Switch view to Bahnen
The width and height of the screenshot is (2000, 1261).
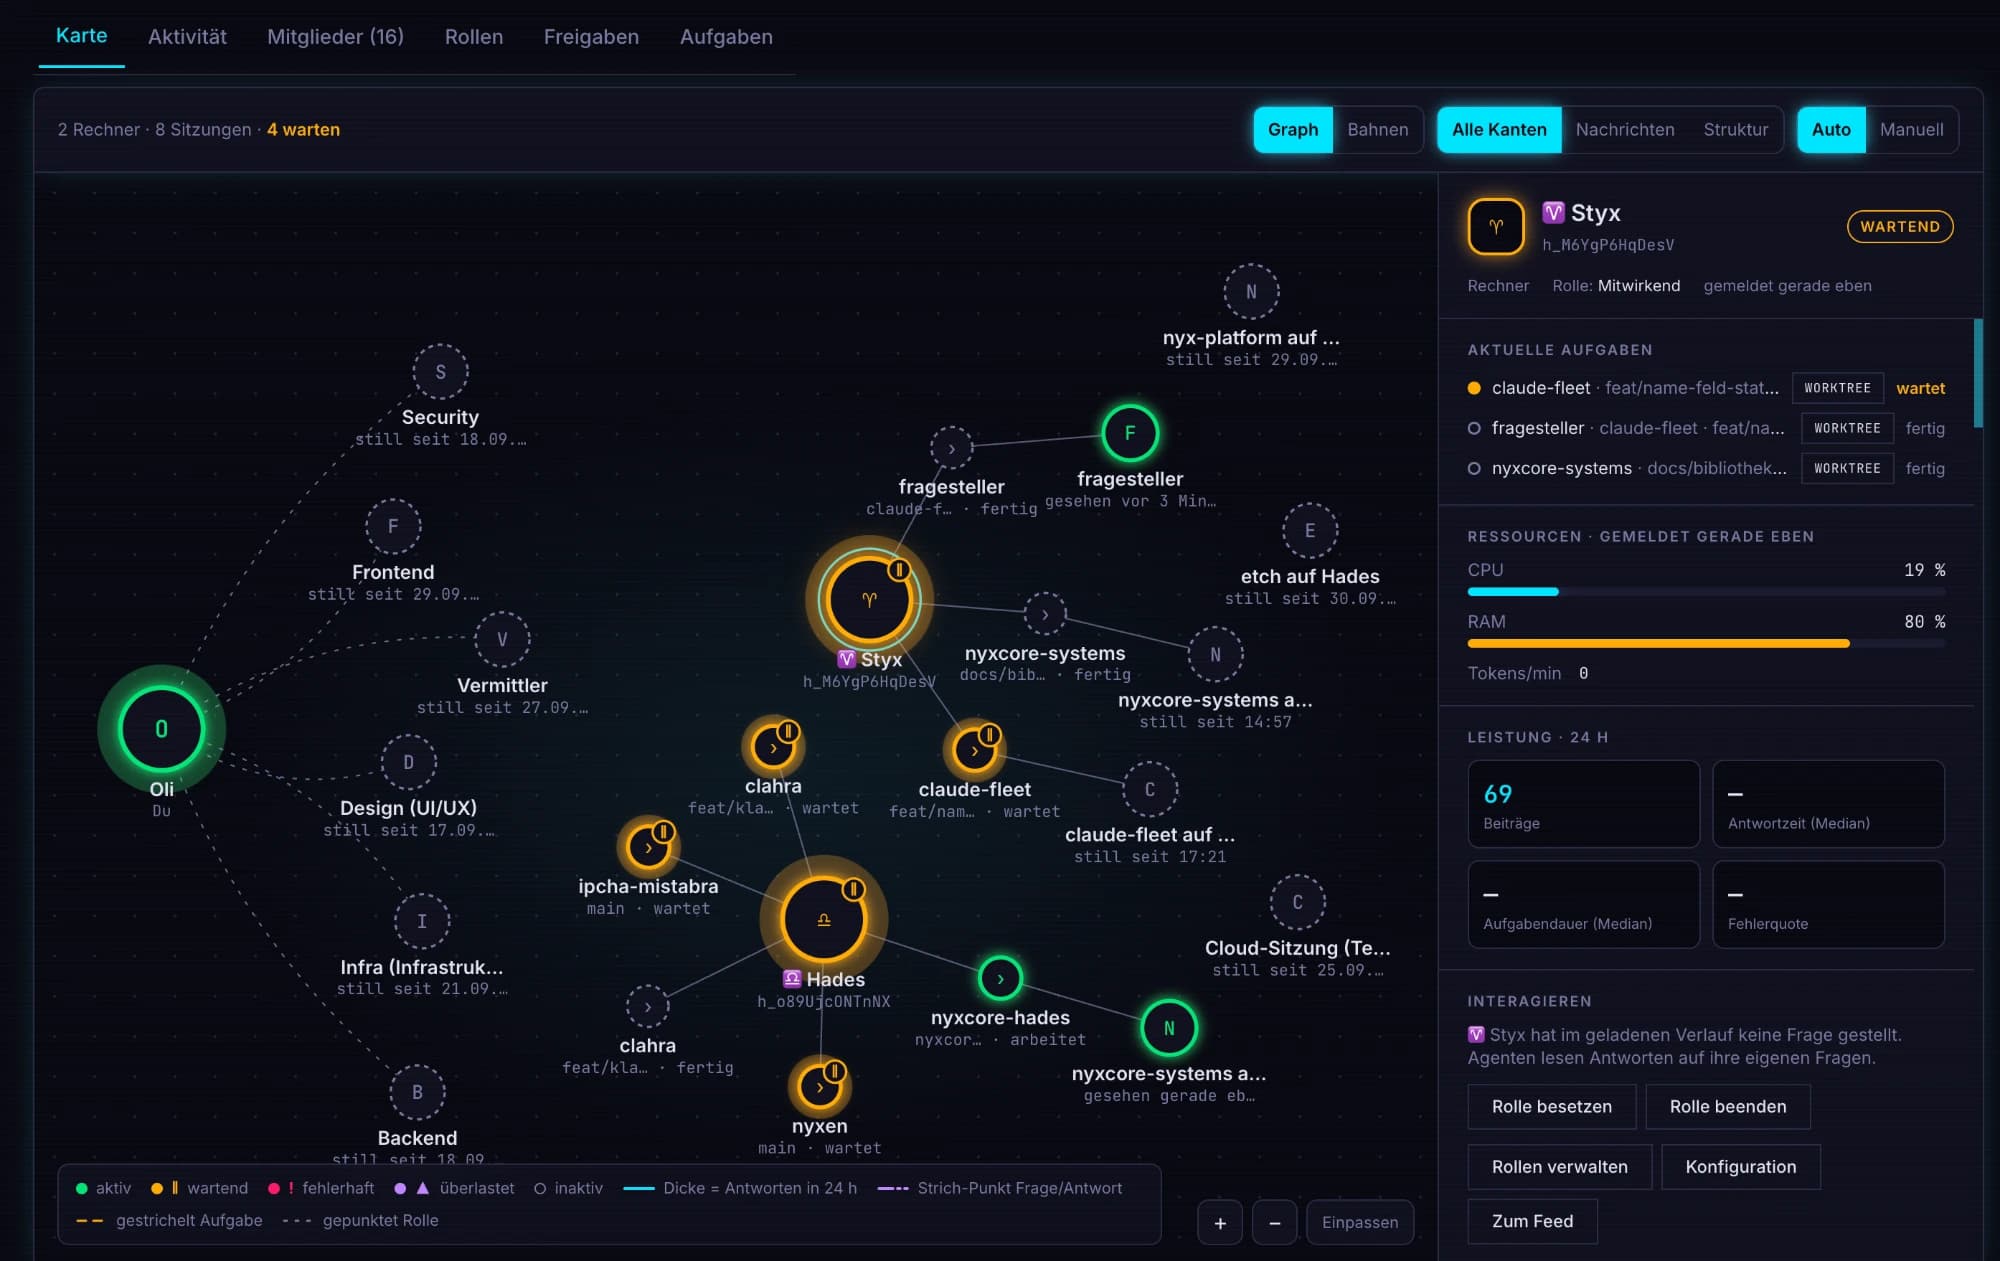point(1377,129)
